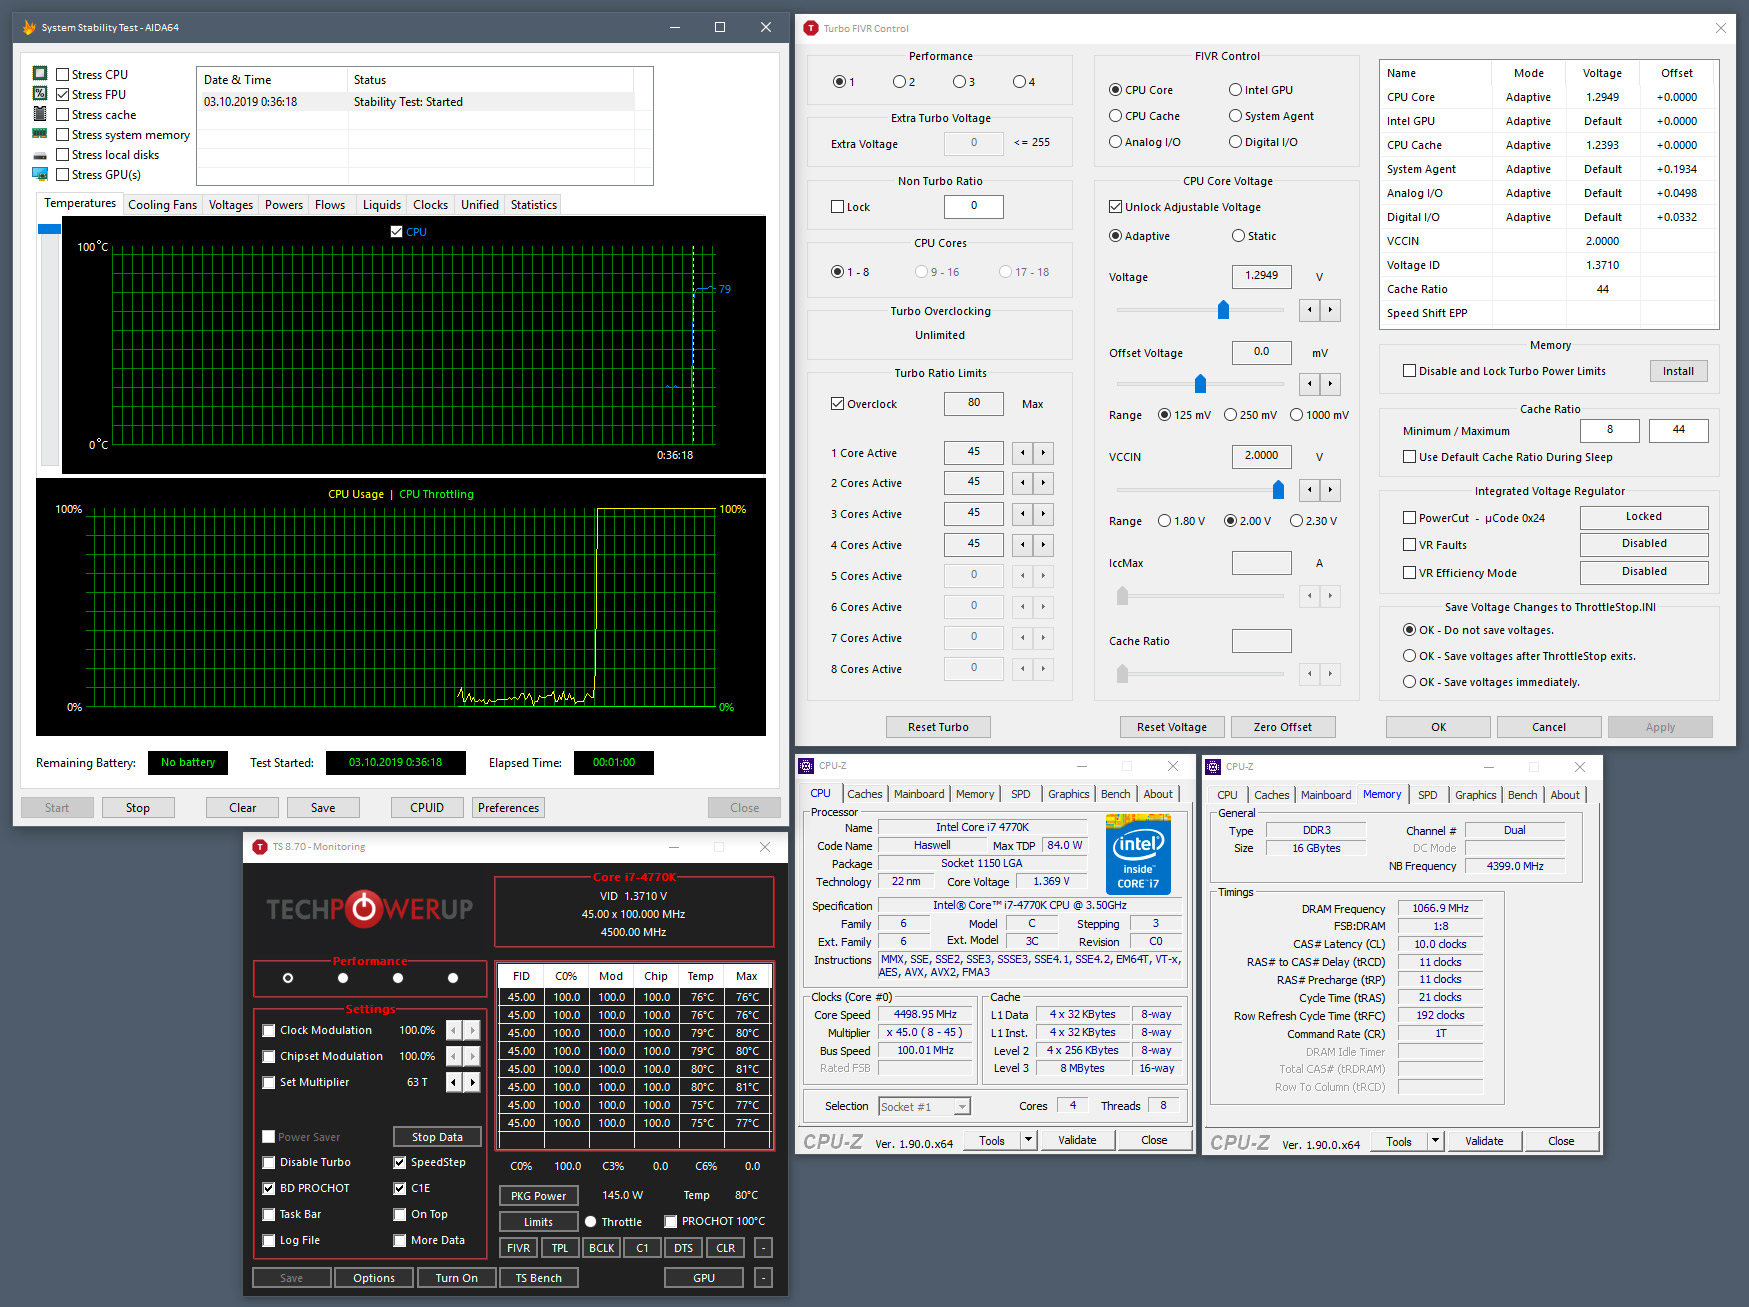Increase the 4 Cores Active ratio with right arrow

[1043, 545]
